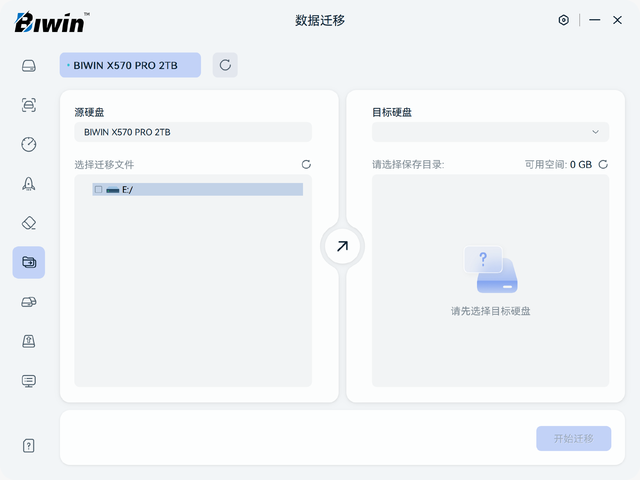Select the data migration sidebar icon
Screen dimensions: 640x480
(x=29, y=262)
